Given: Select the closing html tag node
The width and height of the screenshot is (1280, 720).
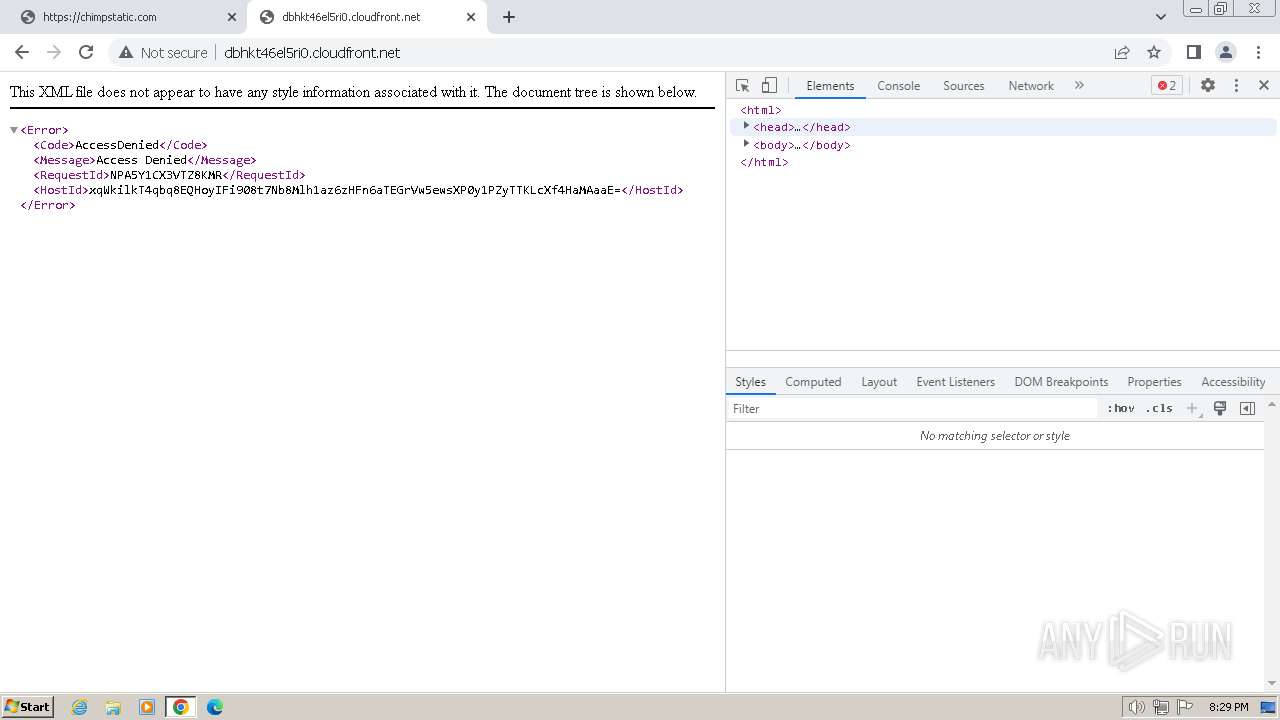Looking at the screenshot, I should pyautogui.click(x=764, y=162).
